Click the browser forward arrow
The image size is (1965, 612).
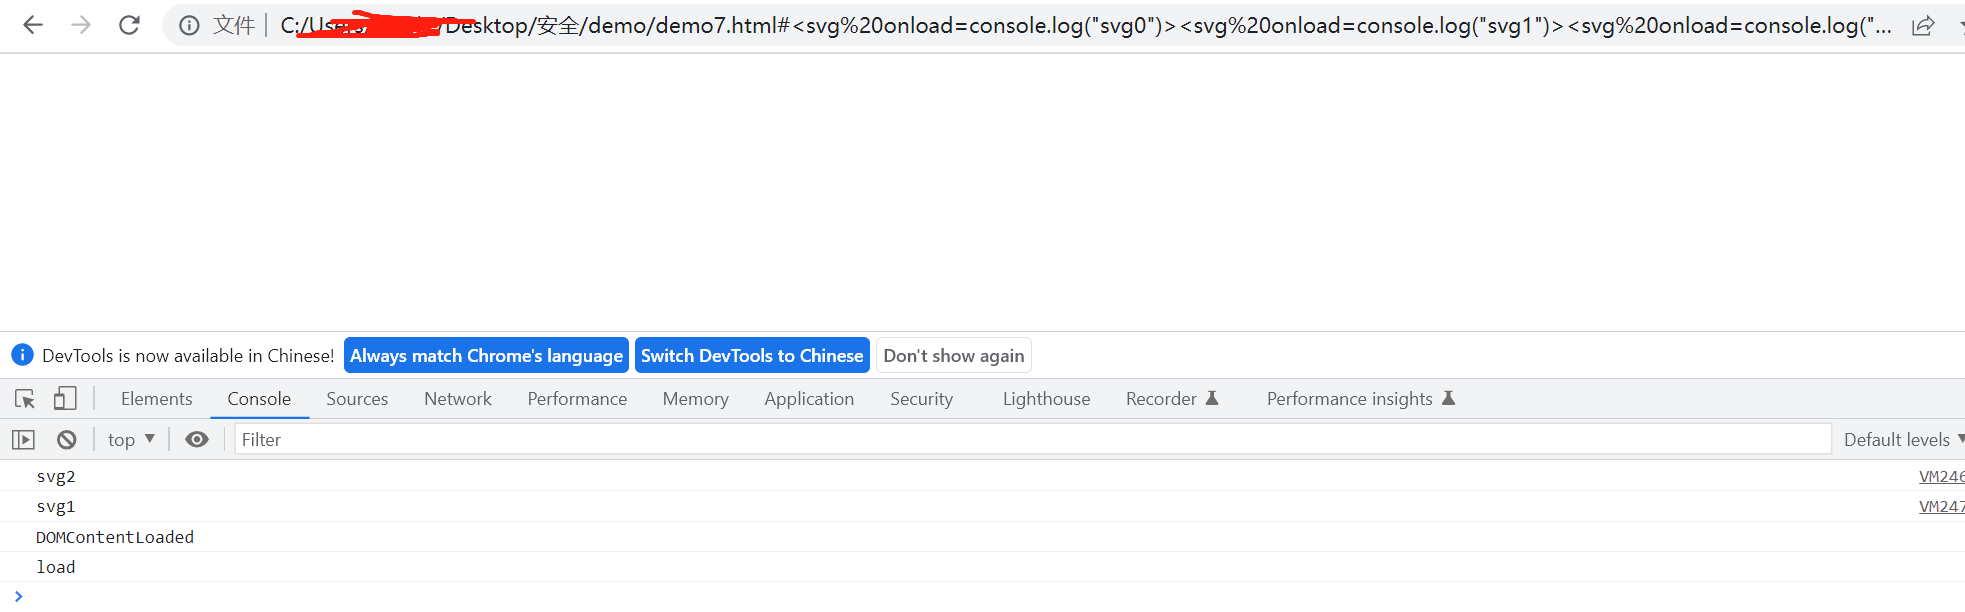click(x=81, y=25)
